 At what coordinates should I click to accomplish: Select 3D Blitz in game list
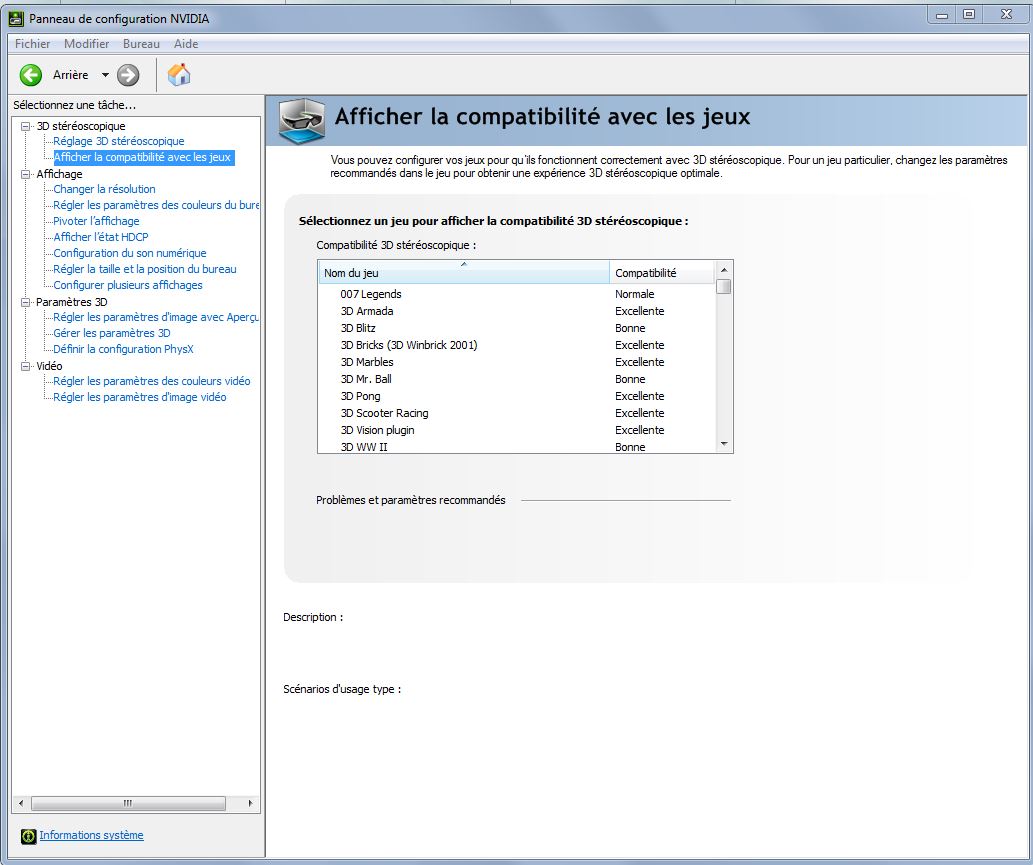coord(516,328)
